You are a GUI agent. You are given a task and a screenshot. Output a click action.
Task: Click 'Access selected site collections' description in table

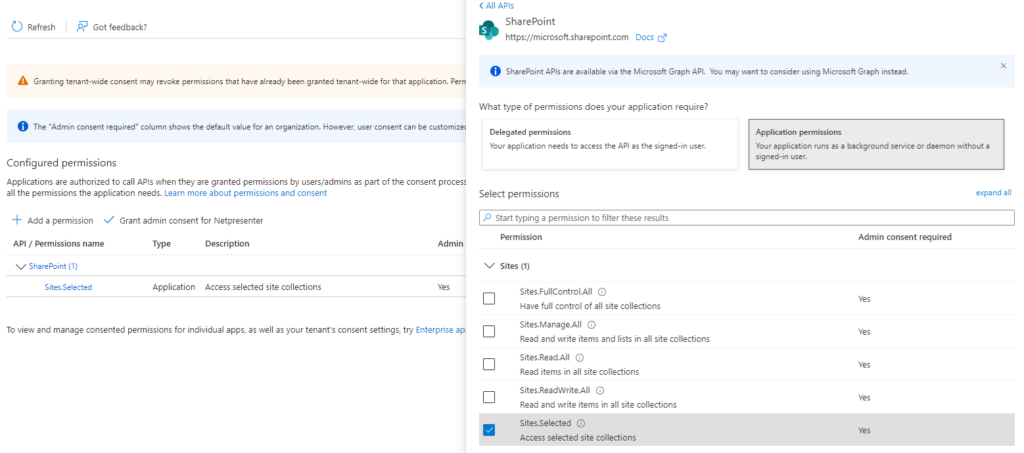[263, 287]
